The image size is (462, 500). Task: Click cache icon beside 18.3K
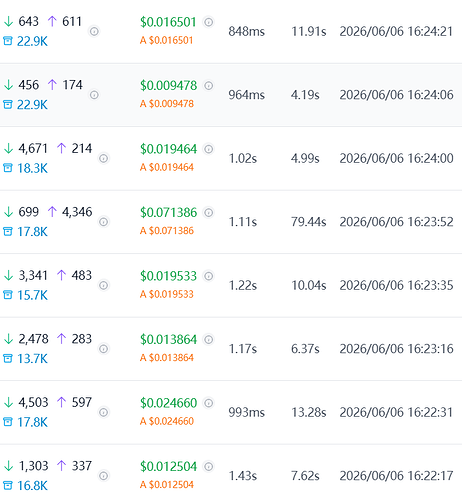click(x=8, y=168)
